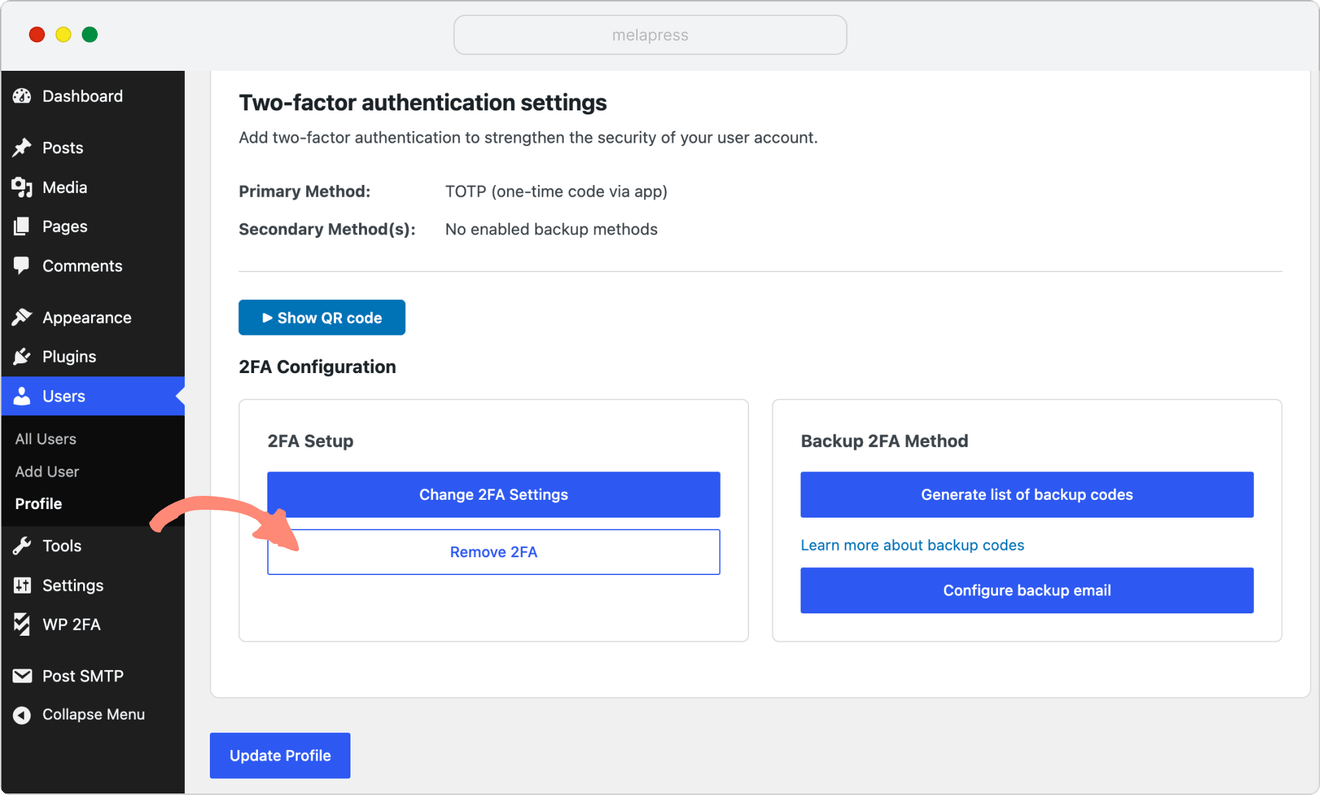Click the Tools wrench icon
Screen dimensions: 1320x795
coord(21,545)
